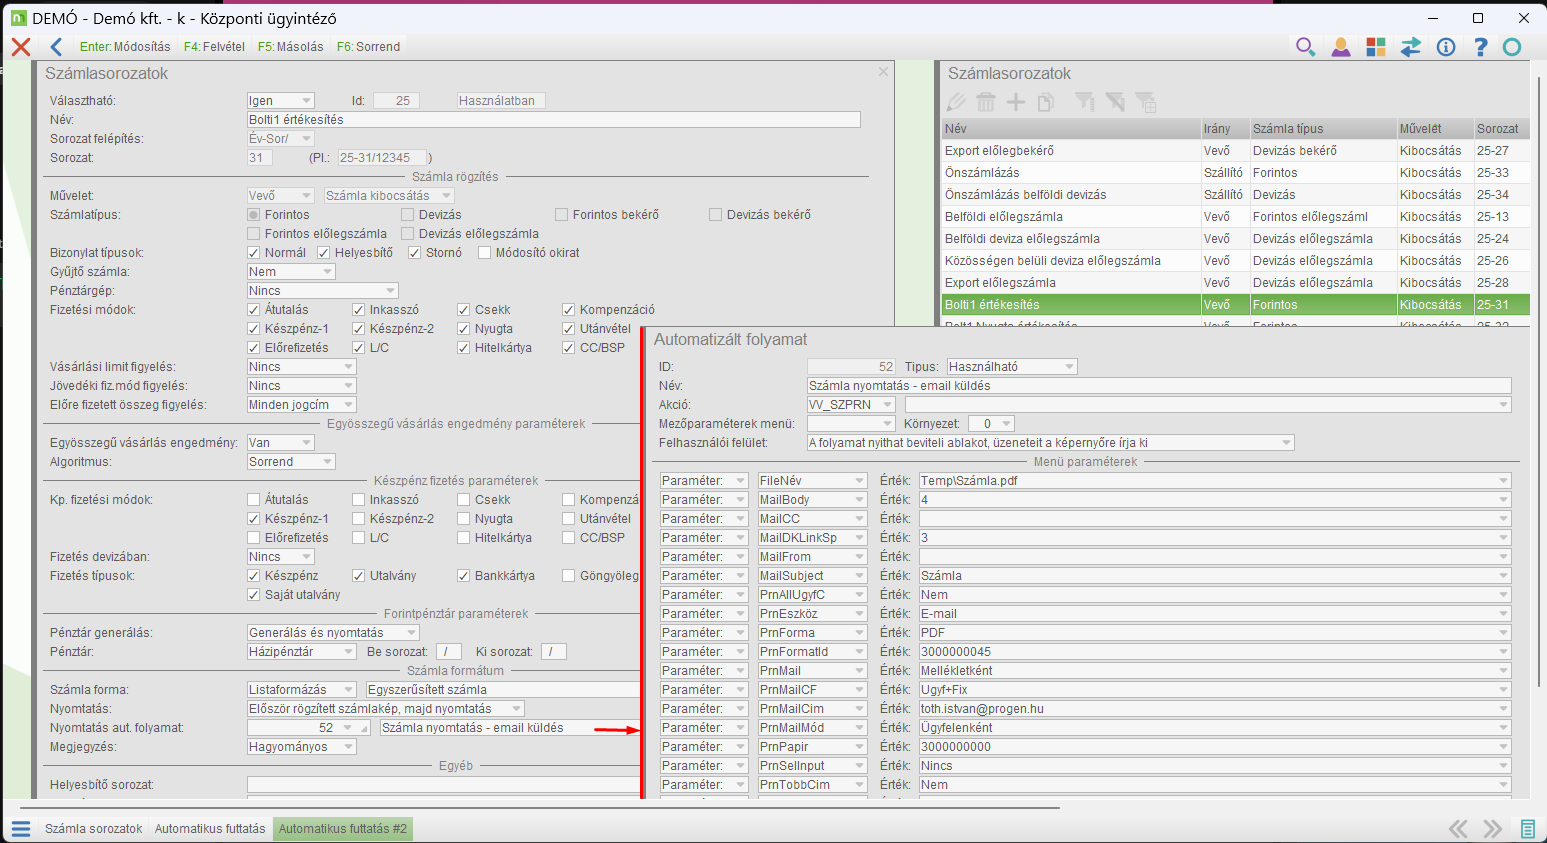The image size is (1547, 843).
Task: Click the red X close icon in toolbar
Action: click(x=21, y=47)
